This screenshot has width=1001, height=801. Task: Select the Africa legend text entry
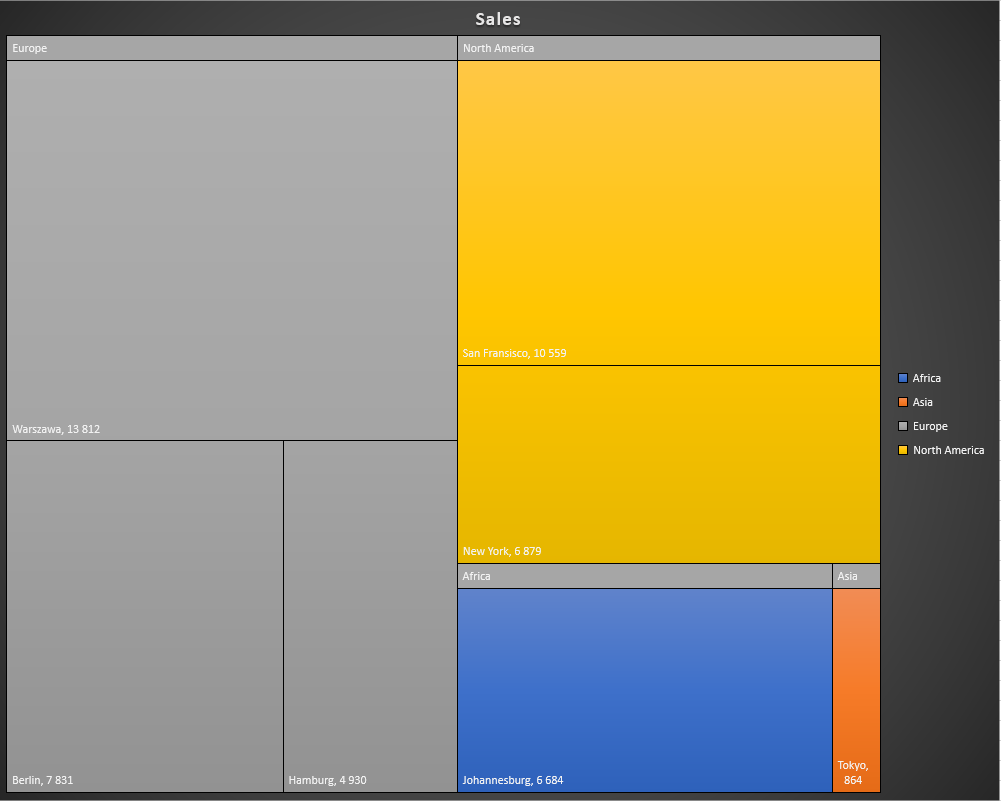tap(927, 378)
